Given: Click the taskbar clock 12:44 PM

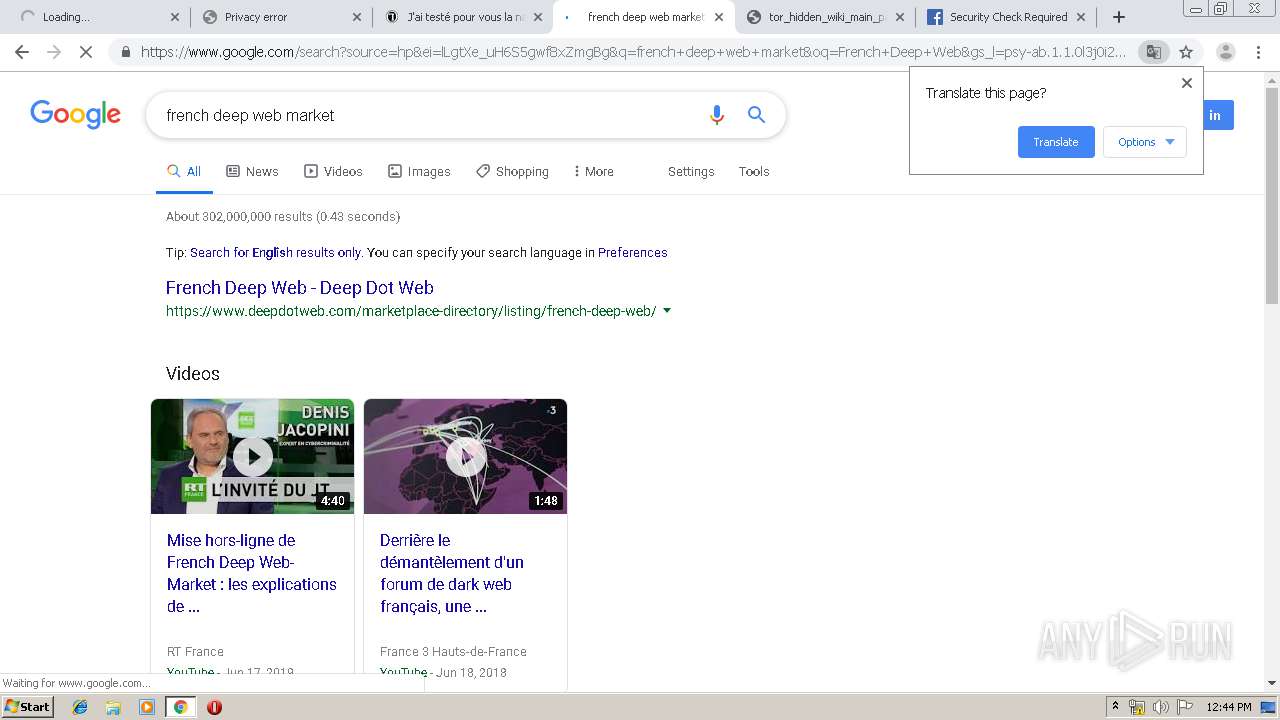Looking at the screenshot, I should [x=1229, y=707].
